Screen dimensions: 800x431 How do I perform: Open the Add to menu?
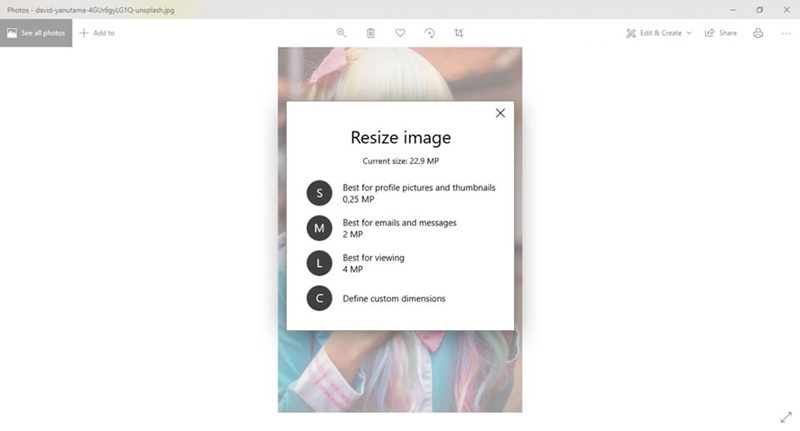pos(97,33)
